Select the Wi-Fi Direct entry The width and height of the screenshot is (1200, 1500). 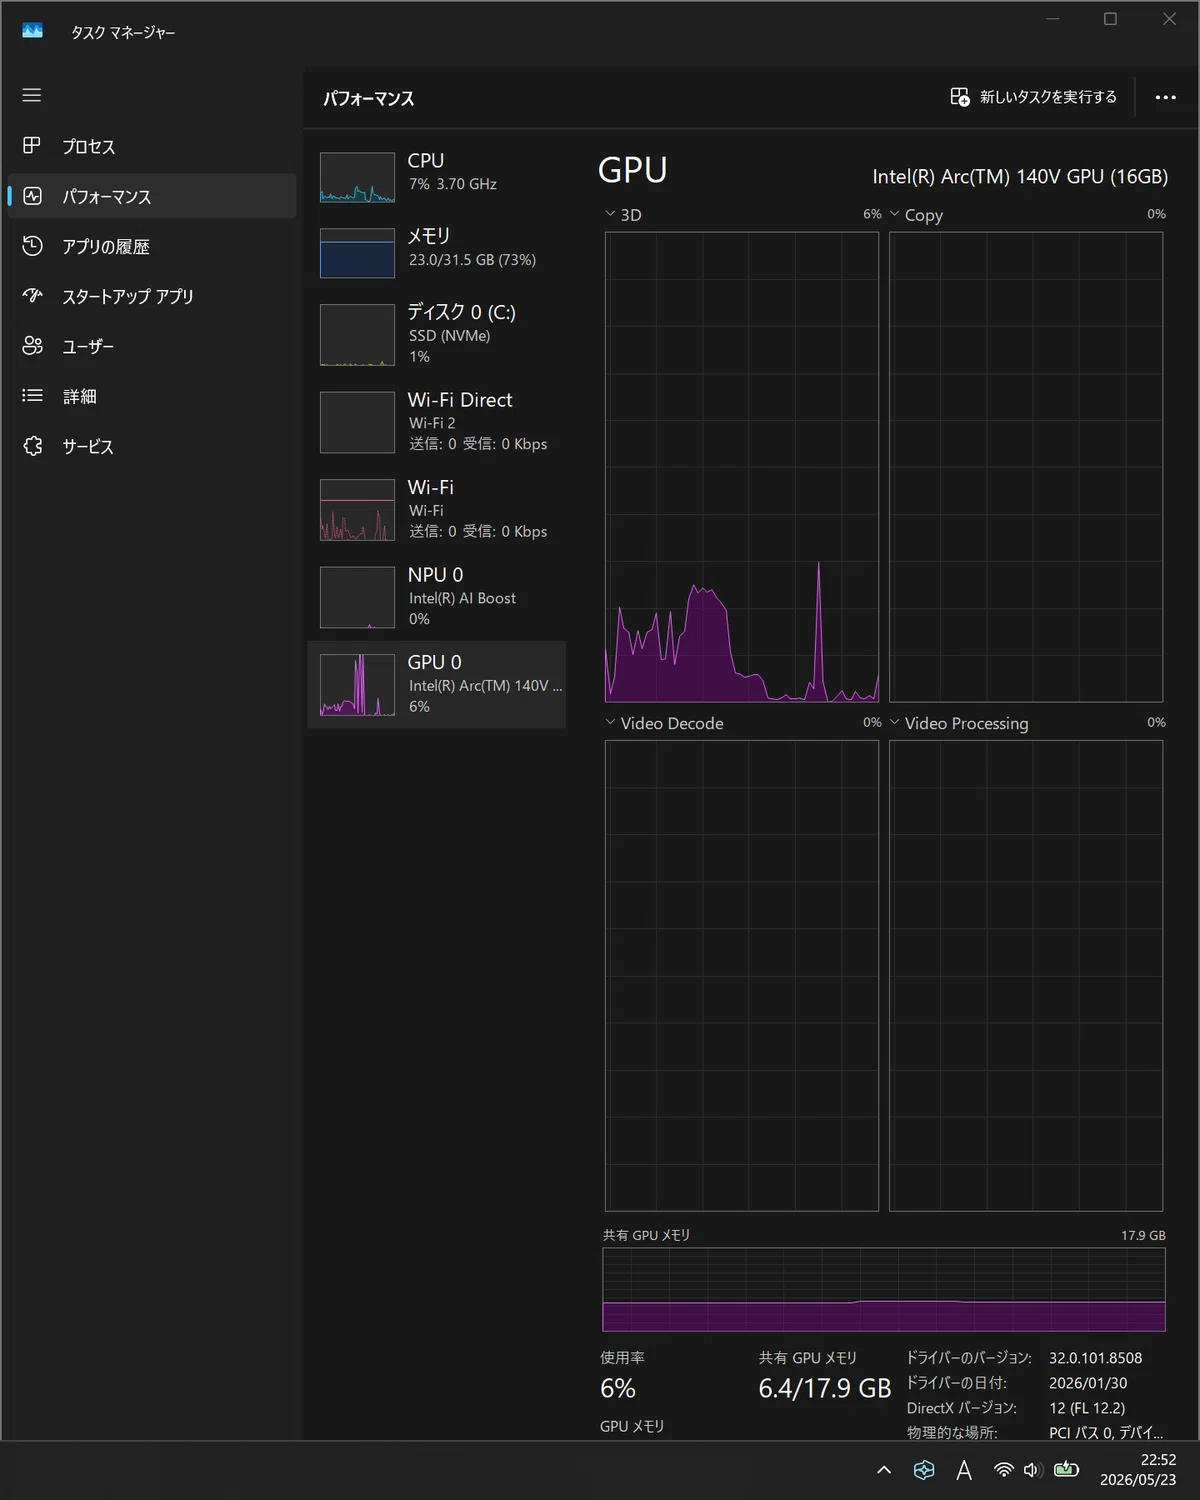(x=436, y=422)
